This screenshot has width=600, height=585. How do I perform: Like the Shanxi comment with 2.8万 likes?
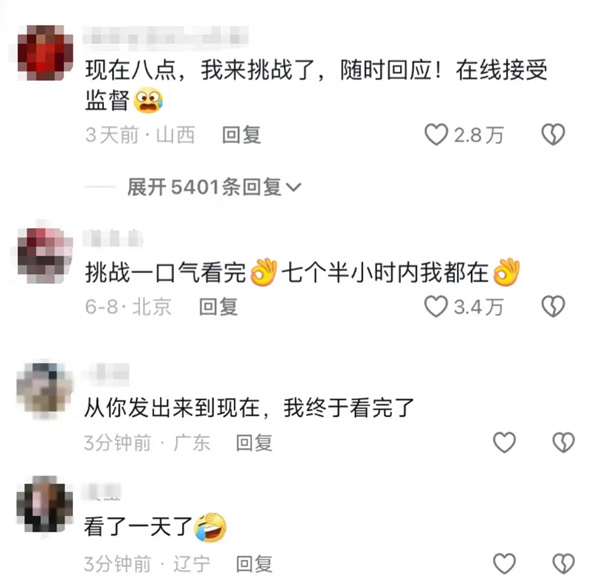(436, 135)
